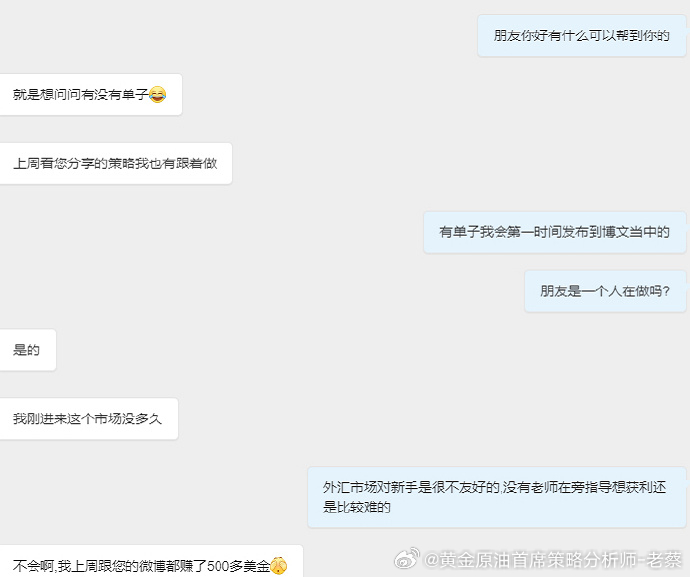The image size is (690, 577).
Task: Click the text 500多美金 in bottom message
Action: pyautogui.click(x=238, y=566)
